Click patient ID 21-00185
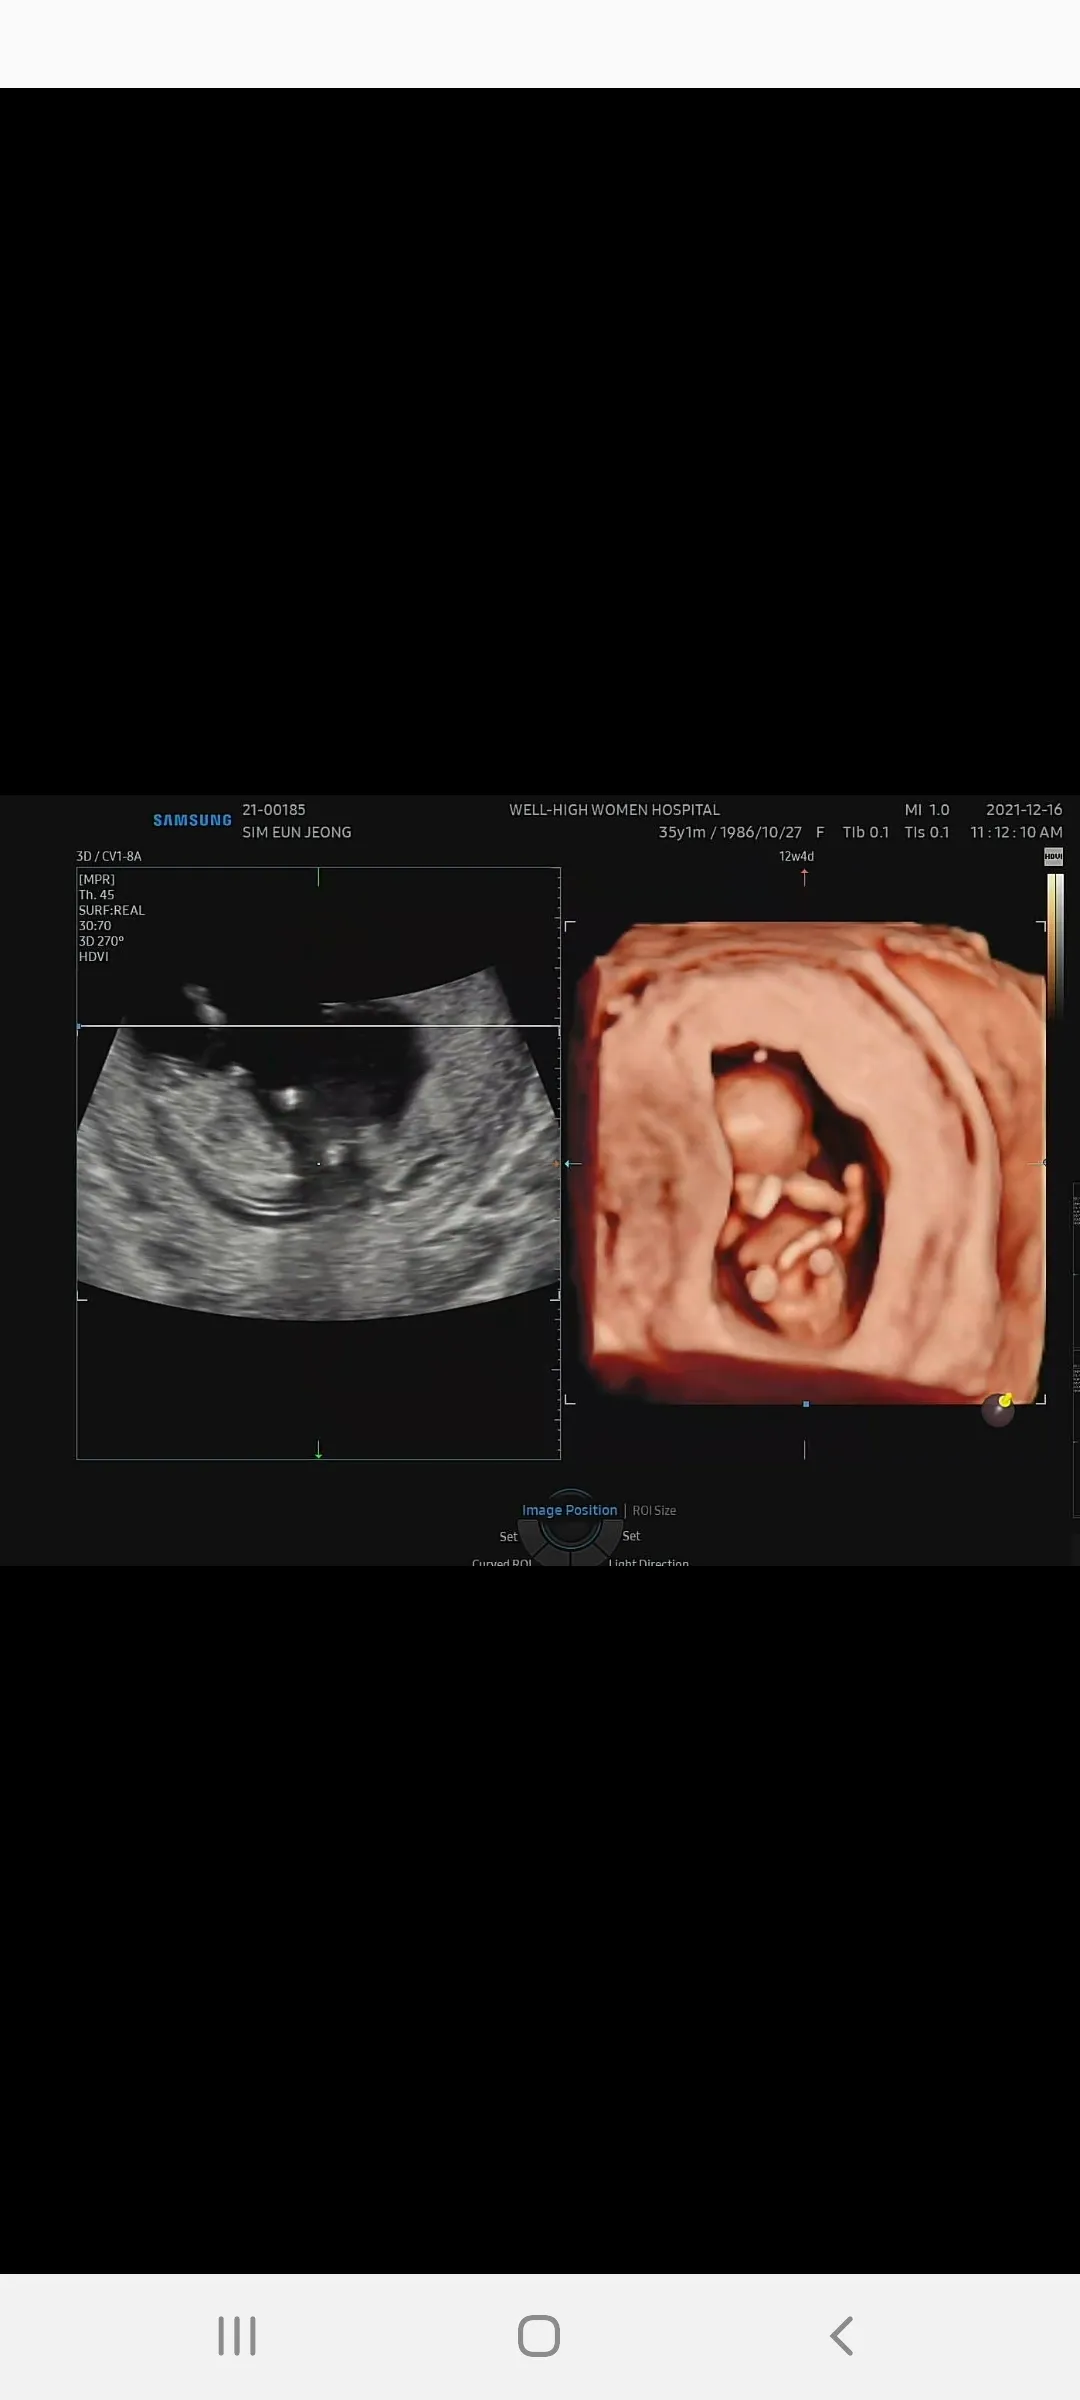 pyautogui.click(x=274, y=810)
